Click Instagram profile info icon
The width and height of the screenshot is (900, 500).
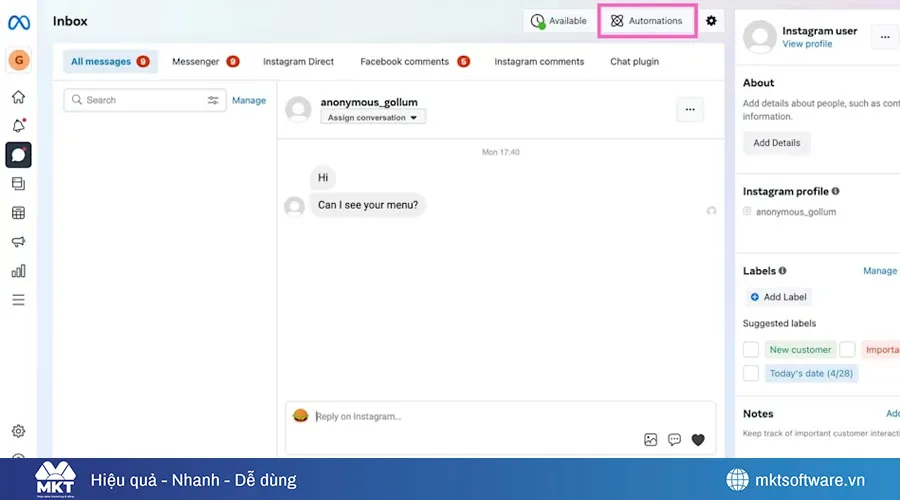click(x=835, y=191)
